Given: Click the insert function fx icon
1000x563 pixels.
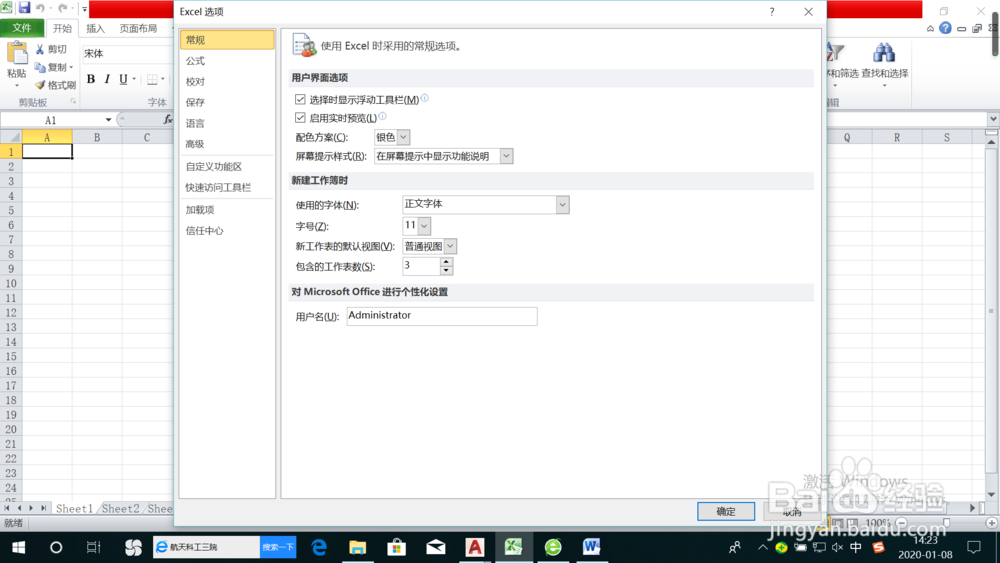Looking at the screenshot, I should pos(168,119).
